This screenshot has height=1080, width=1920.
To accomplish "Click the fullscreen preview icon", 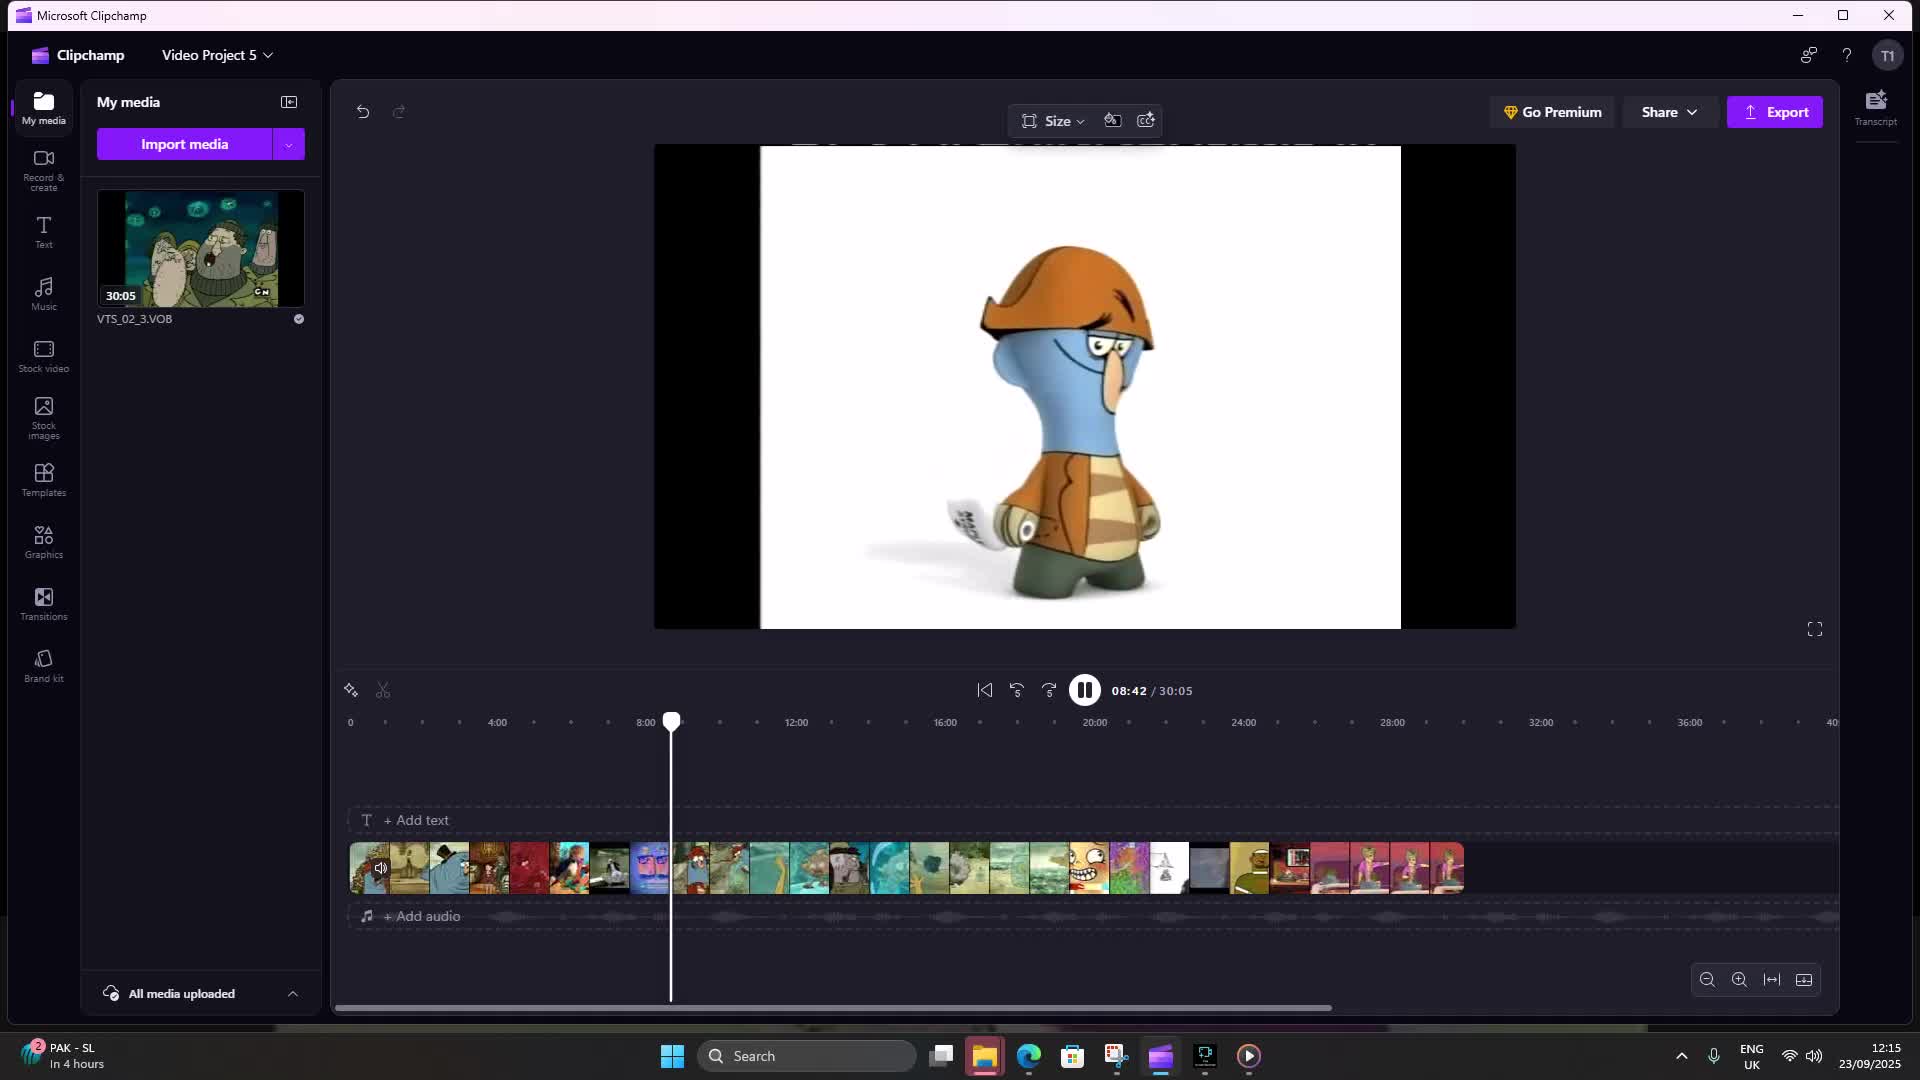I will tap(1815, 629).
